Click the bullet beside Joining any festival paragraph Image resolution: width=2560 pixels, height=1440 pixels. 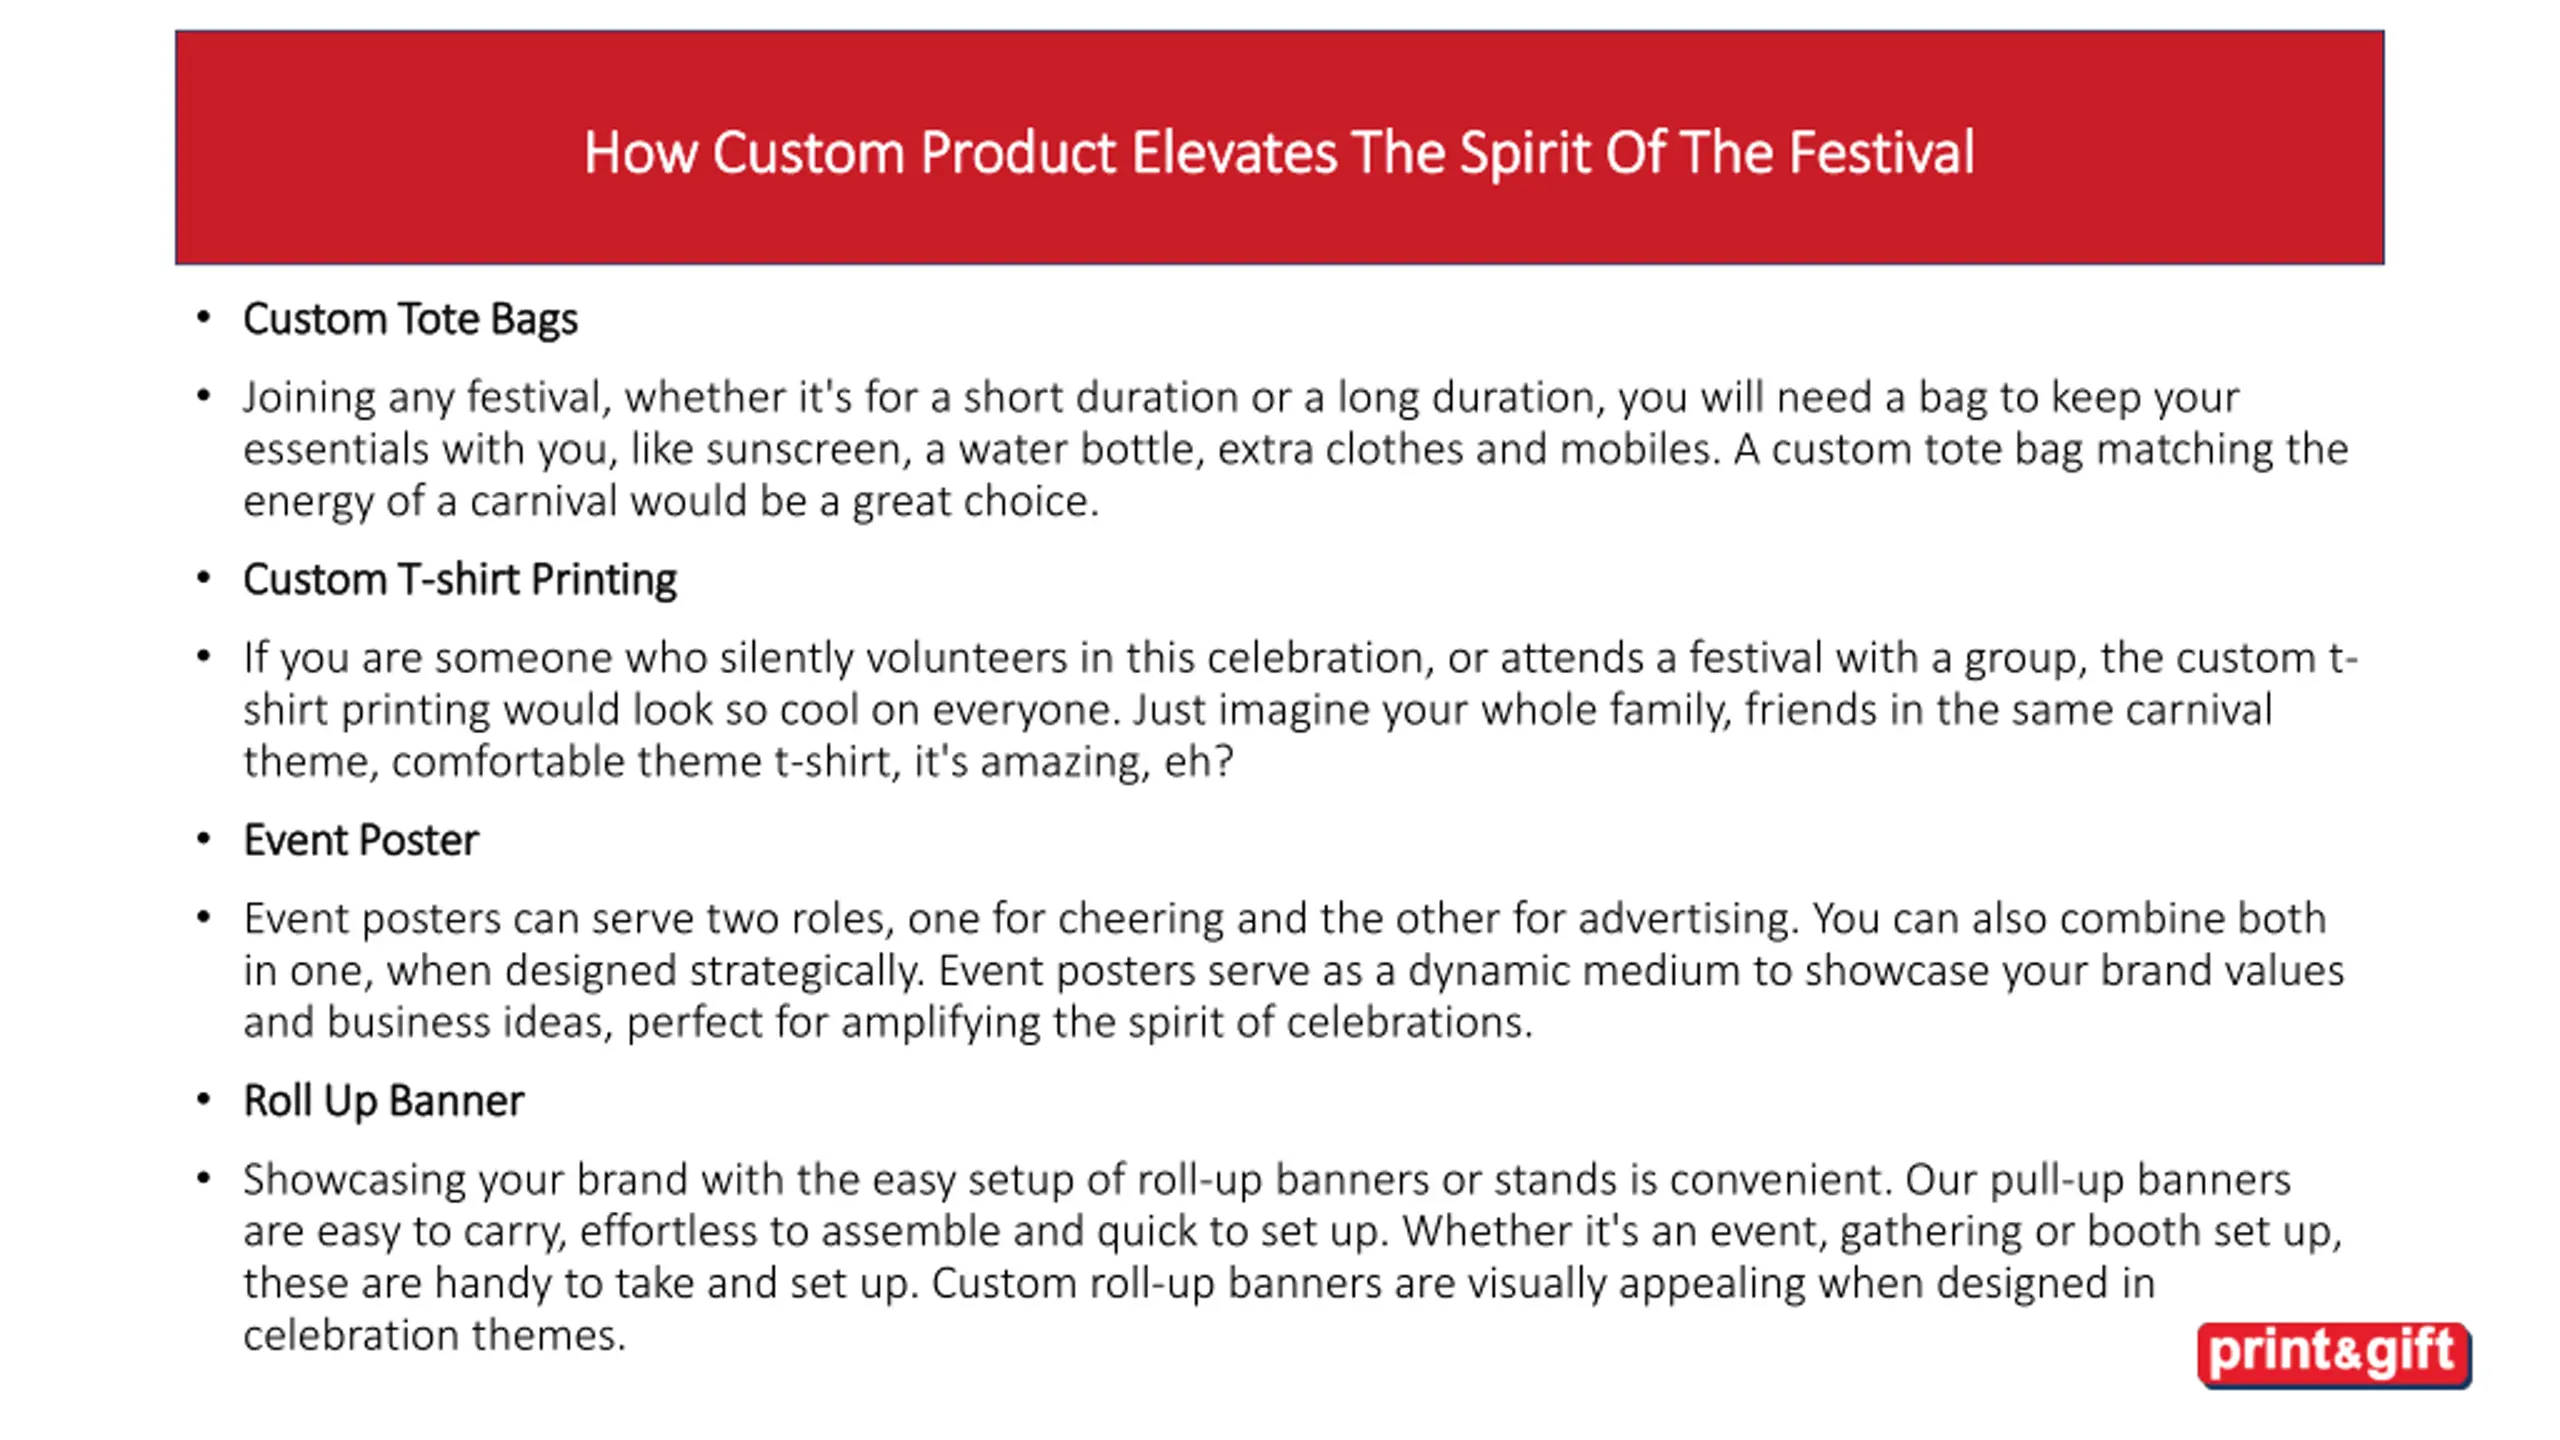[204, 396]
